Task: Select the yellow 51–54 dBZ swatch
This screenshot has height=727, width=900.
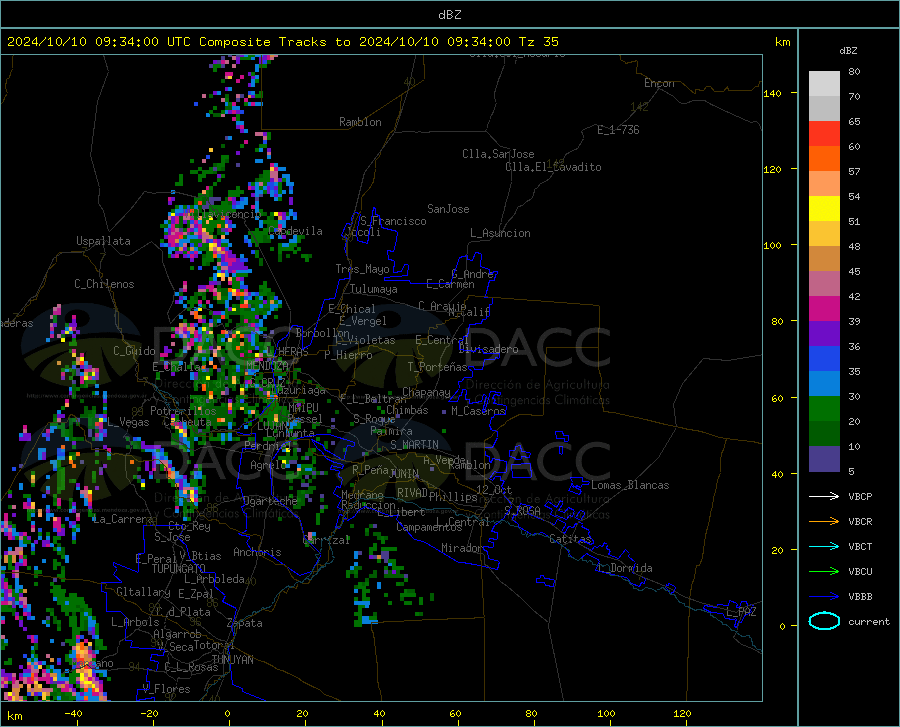Action: point(824,208)
